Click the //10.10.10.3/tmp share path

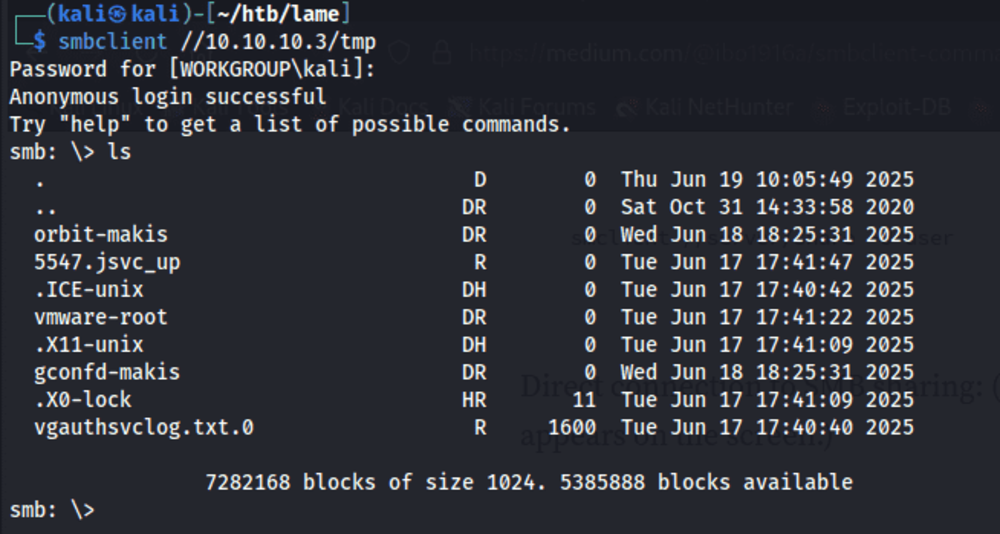point(278,41)
